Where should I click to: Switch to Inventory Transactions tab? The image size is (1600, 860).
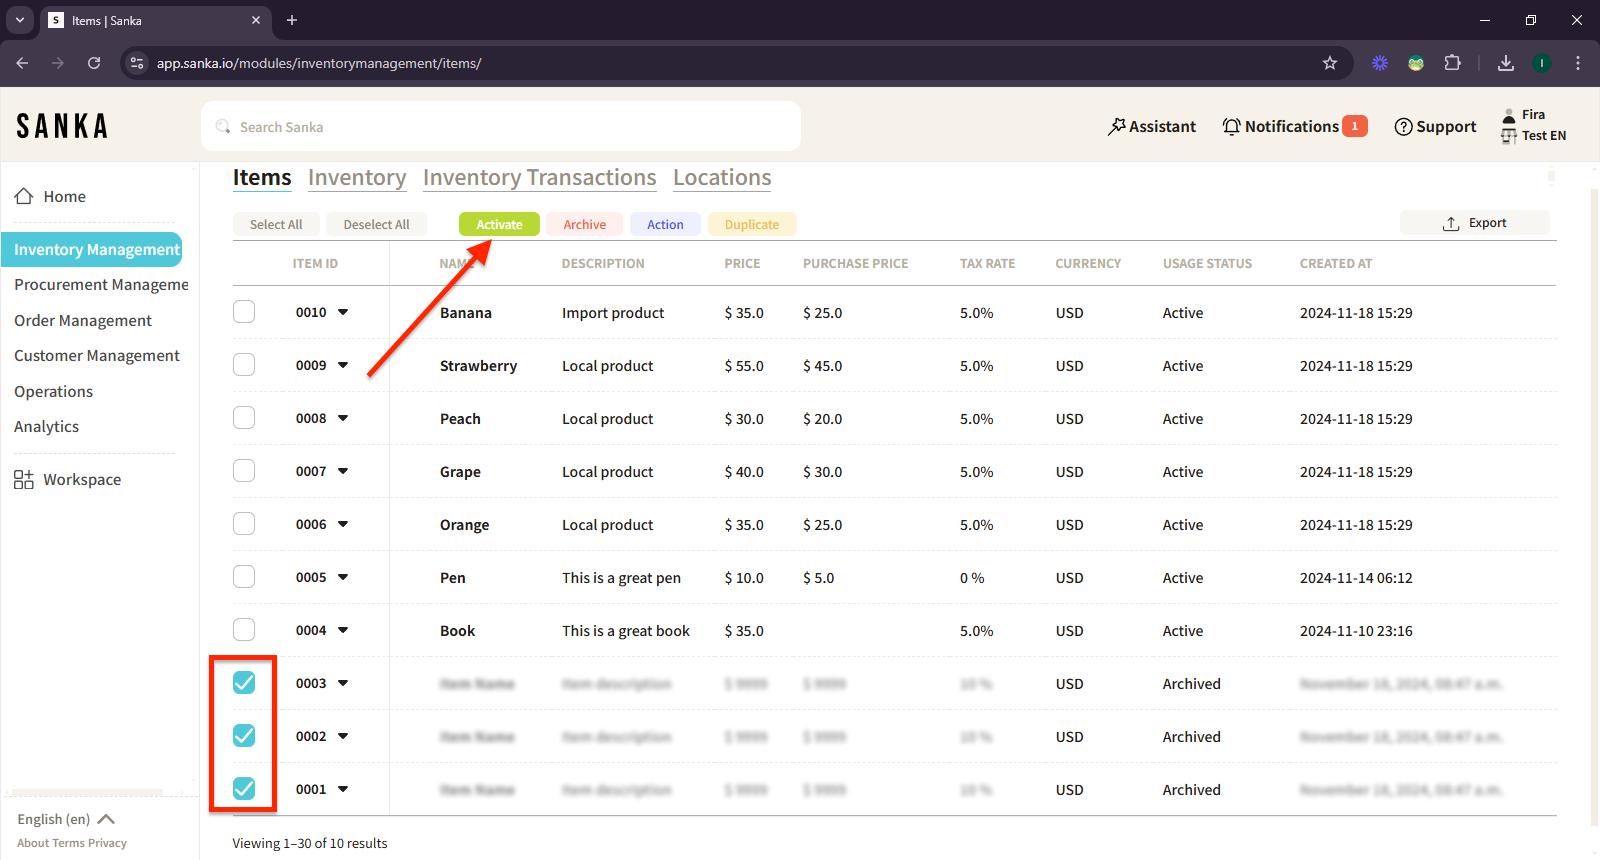click(x=539, y=178)
